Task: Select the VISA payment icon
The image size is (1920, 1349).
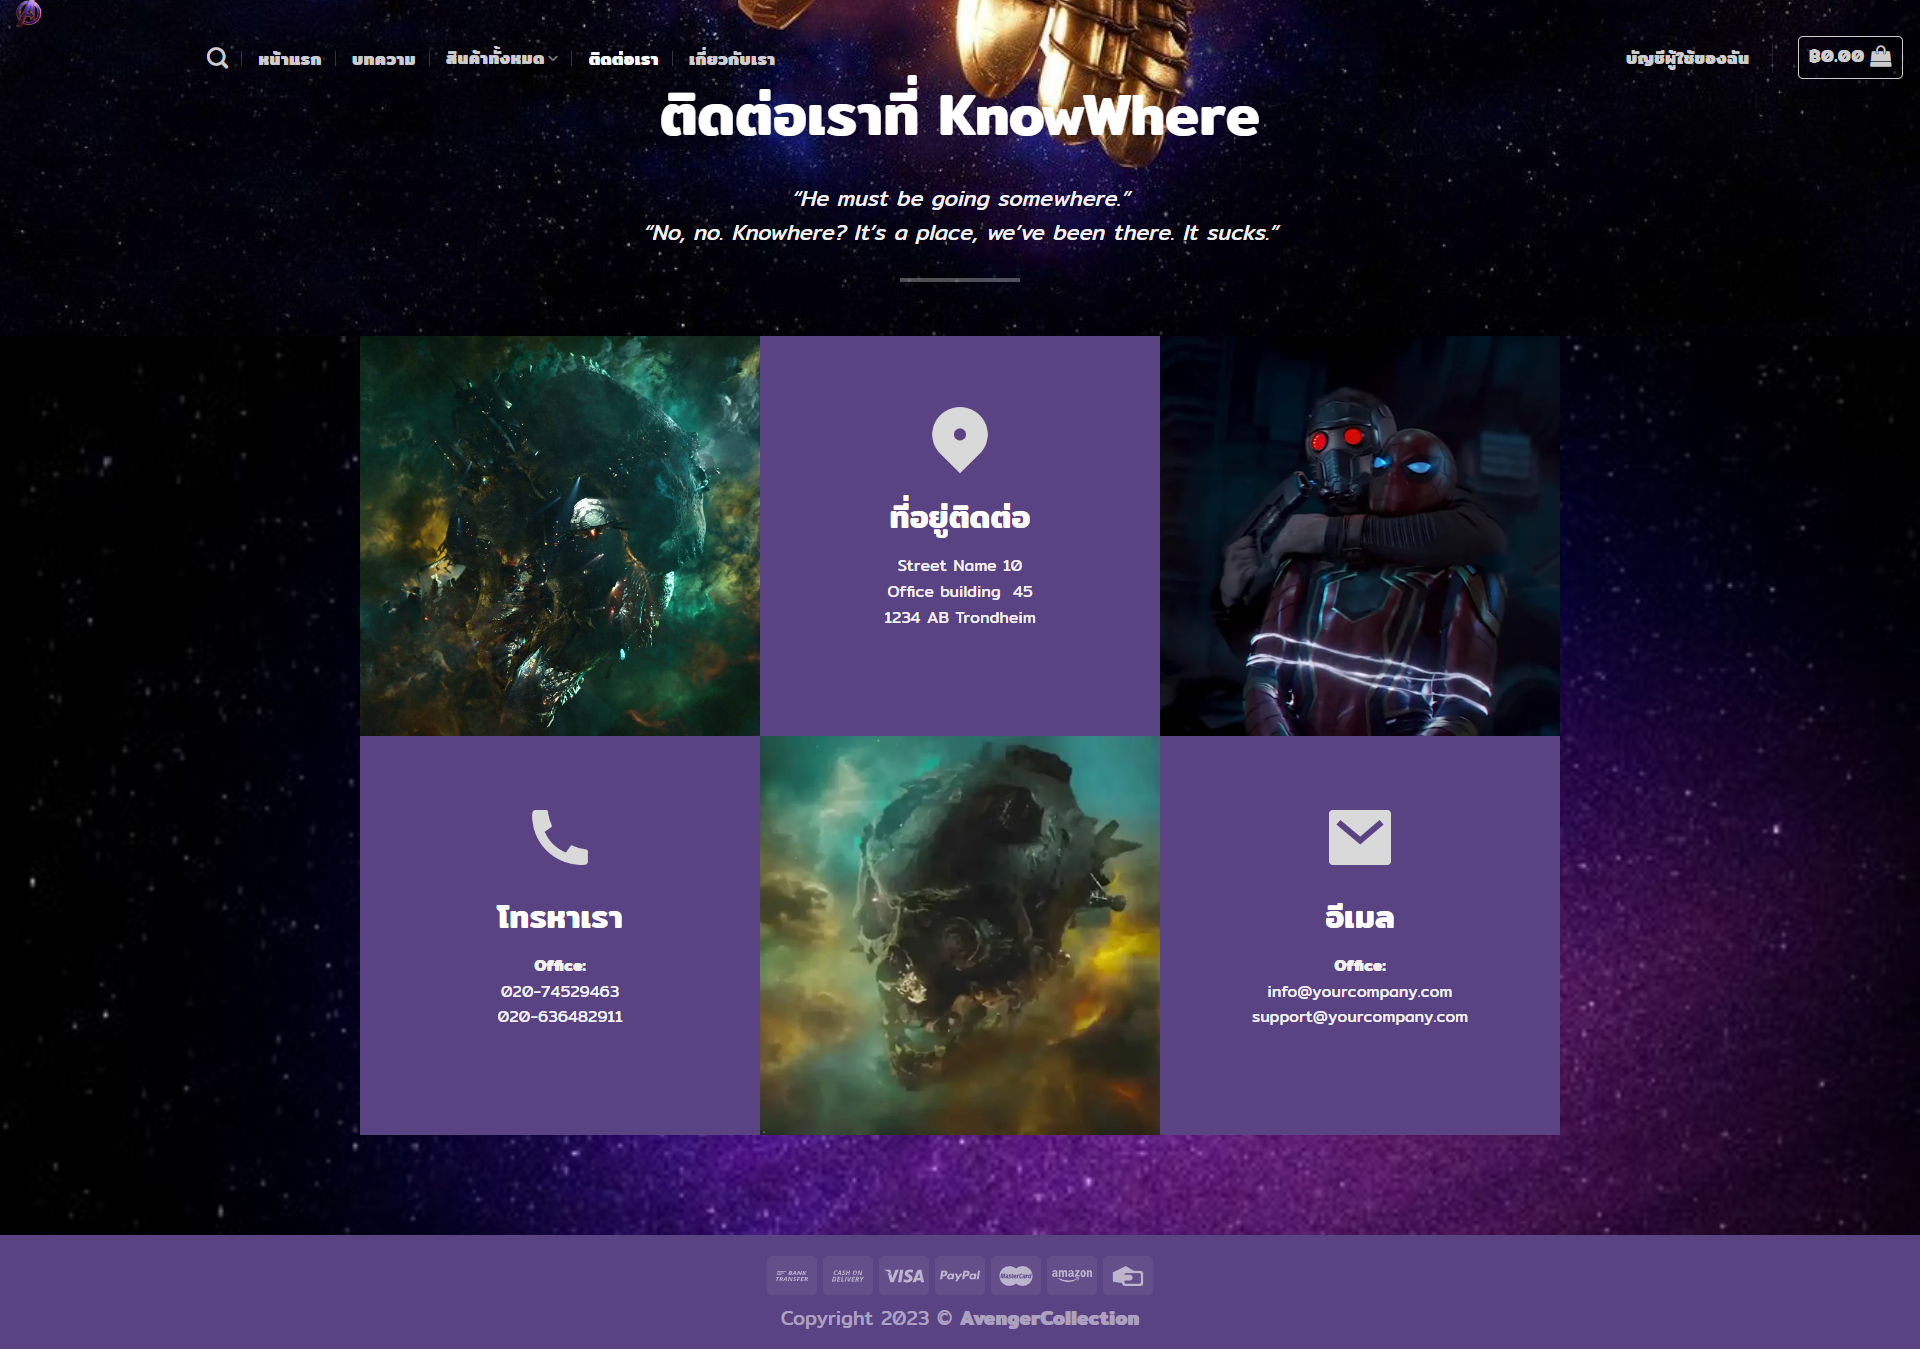Action: tap(905, 1276)
